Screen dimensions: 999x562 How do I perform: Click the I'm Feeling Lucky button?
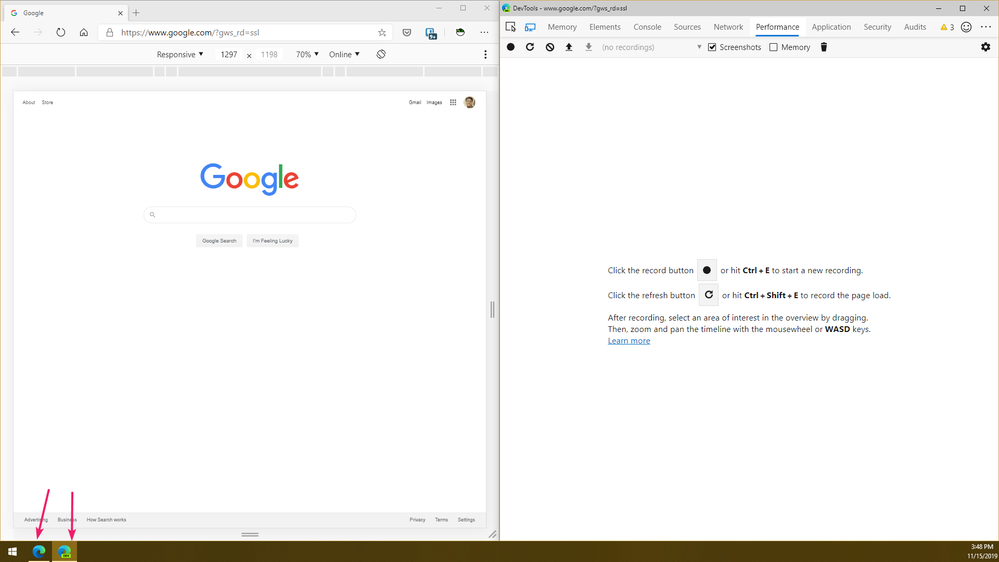pos(273,241)
